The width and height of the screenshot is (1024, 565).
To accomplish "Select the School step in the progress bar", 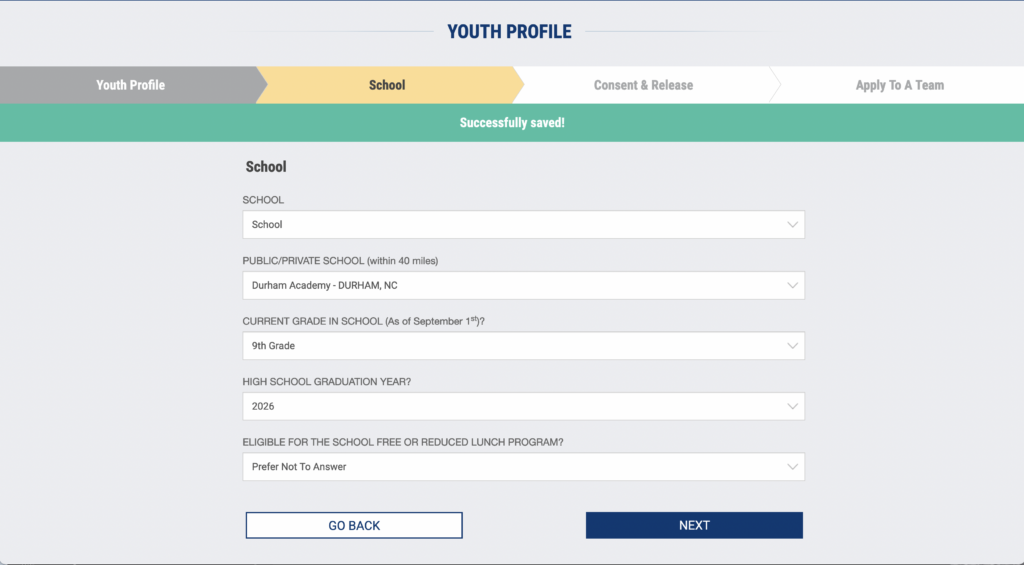I will (x=387, y=85).
